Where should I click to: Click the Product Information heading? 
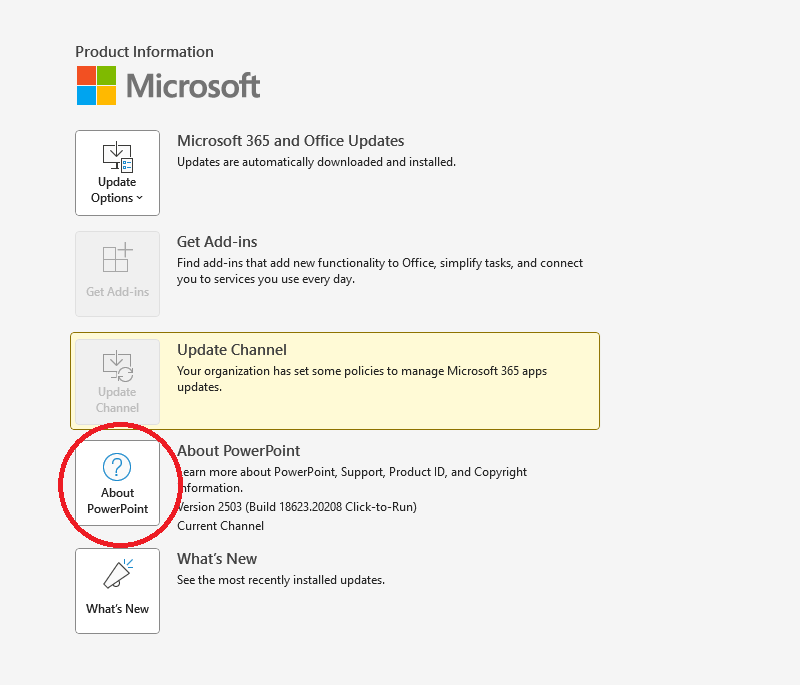pyautogui.click(x=144, y=52)
